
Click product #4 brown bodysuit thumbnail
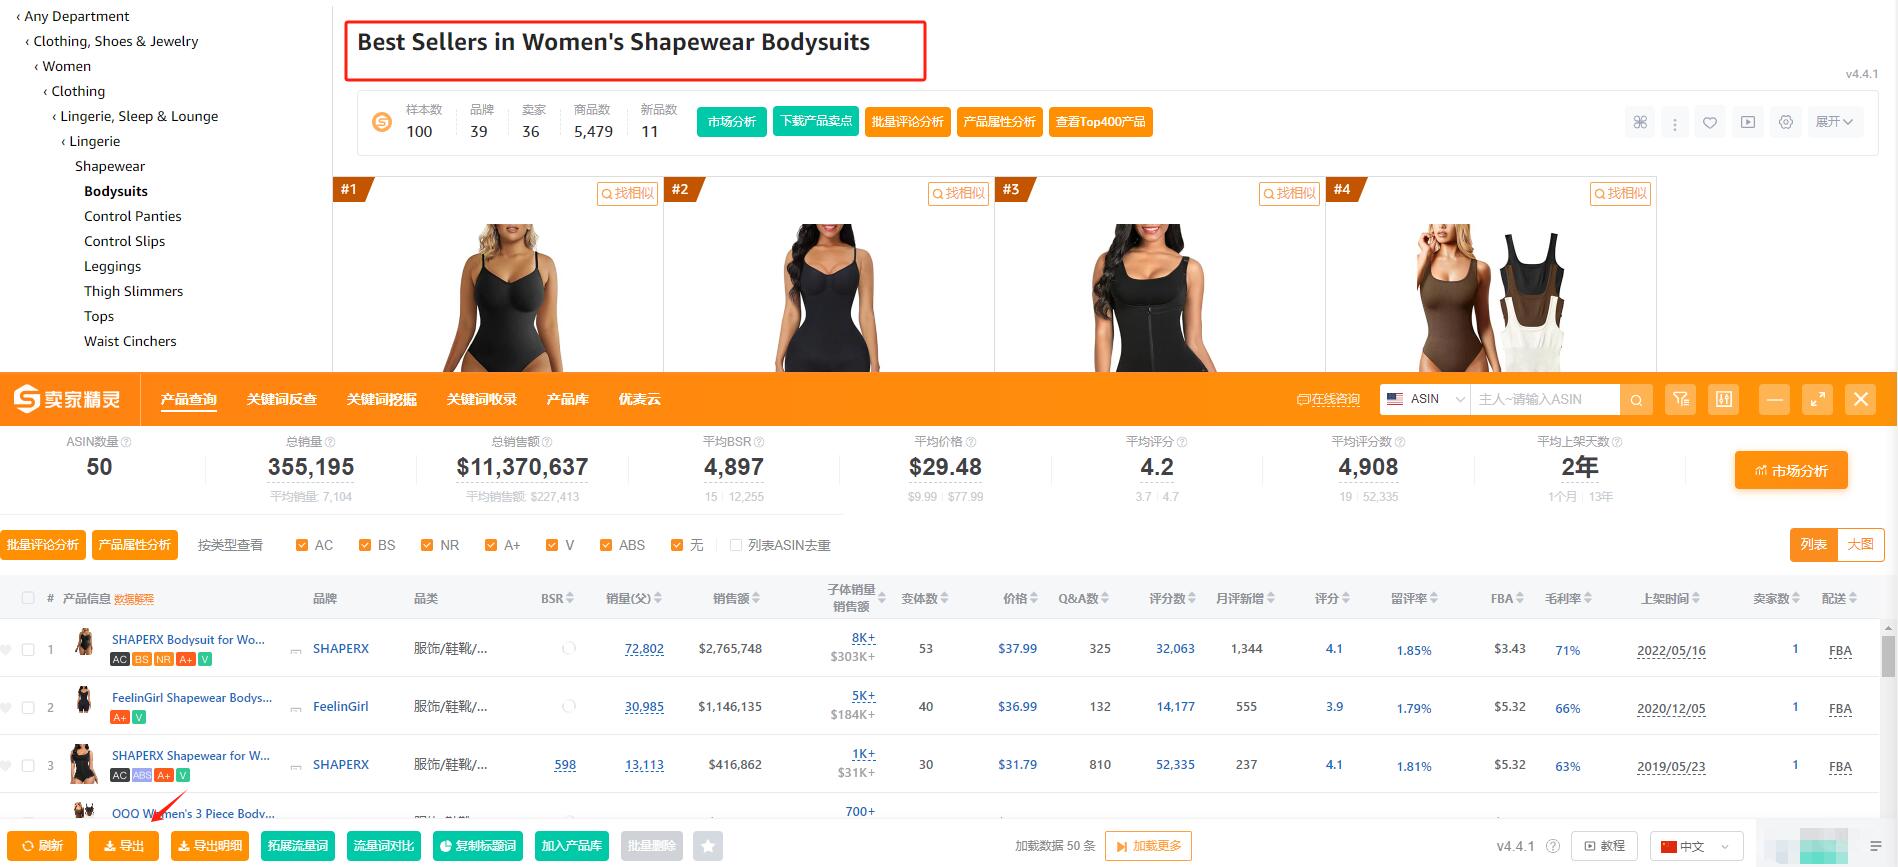(x=1491, y=298)
